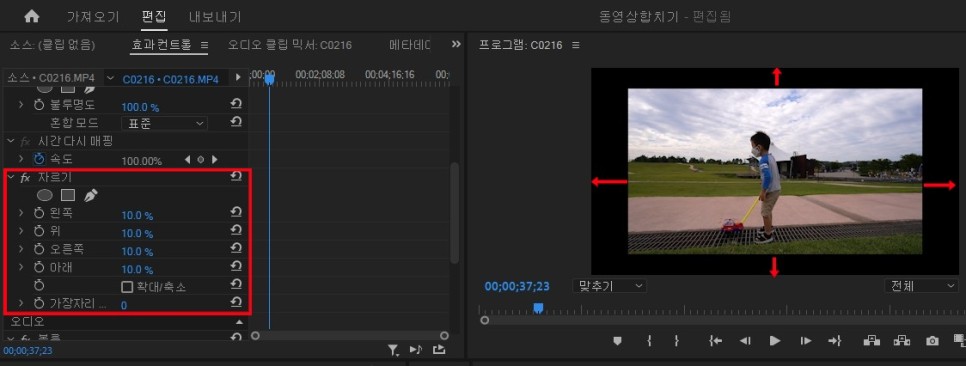The height and width of the screenshot is (366, 966).
Task: Click the effect controls timeline playhead
Action: pos(269,79)
